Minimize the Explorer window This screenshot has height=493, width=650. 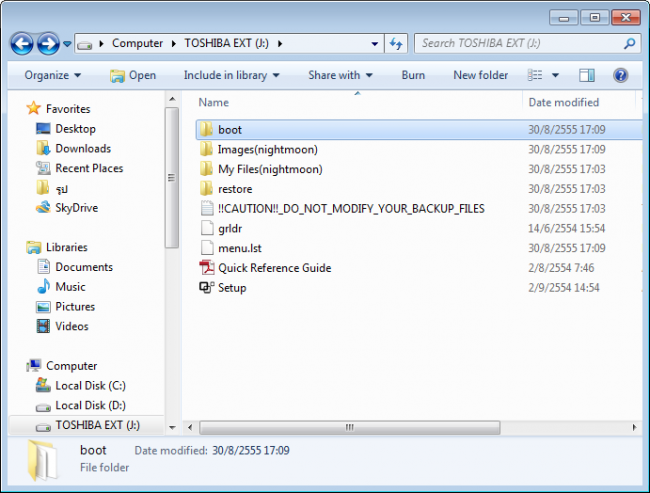click(563, 18)
